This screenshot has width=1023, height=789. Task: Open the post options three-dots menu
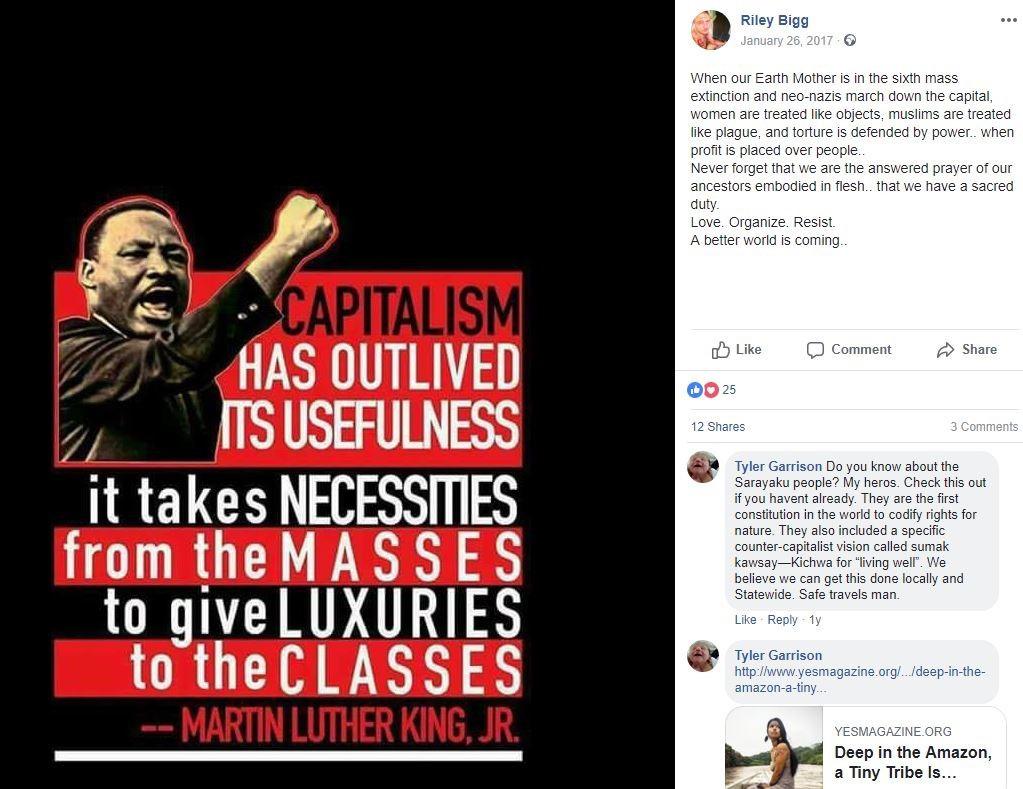click(1008, 20)
